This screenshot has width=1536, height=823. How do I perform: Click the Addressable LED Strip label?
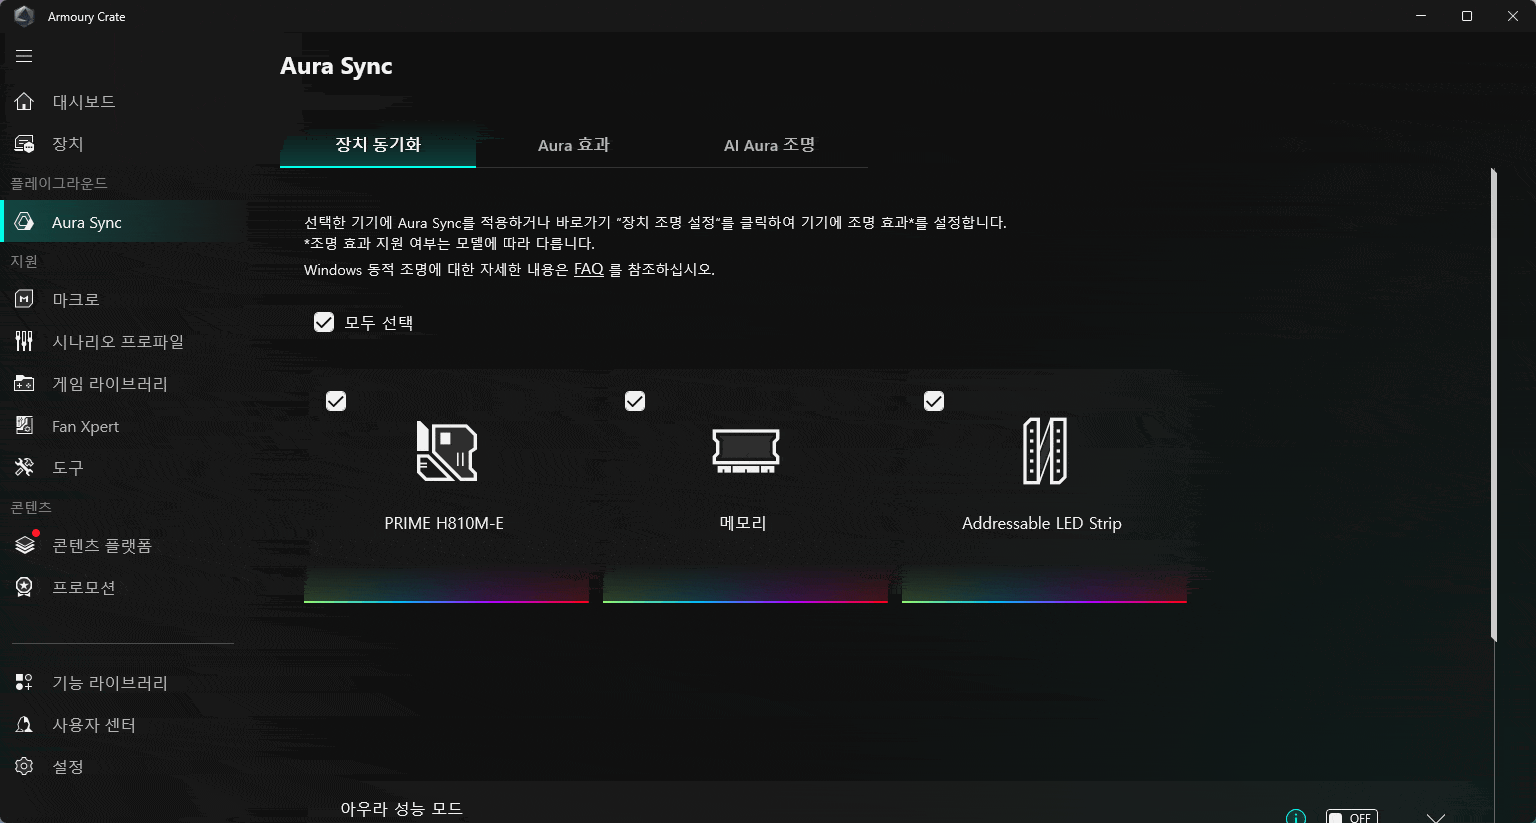click(1042, 523)
